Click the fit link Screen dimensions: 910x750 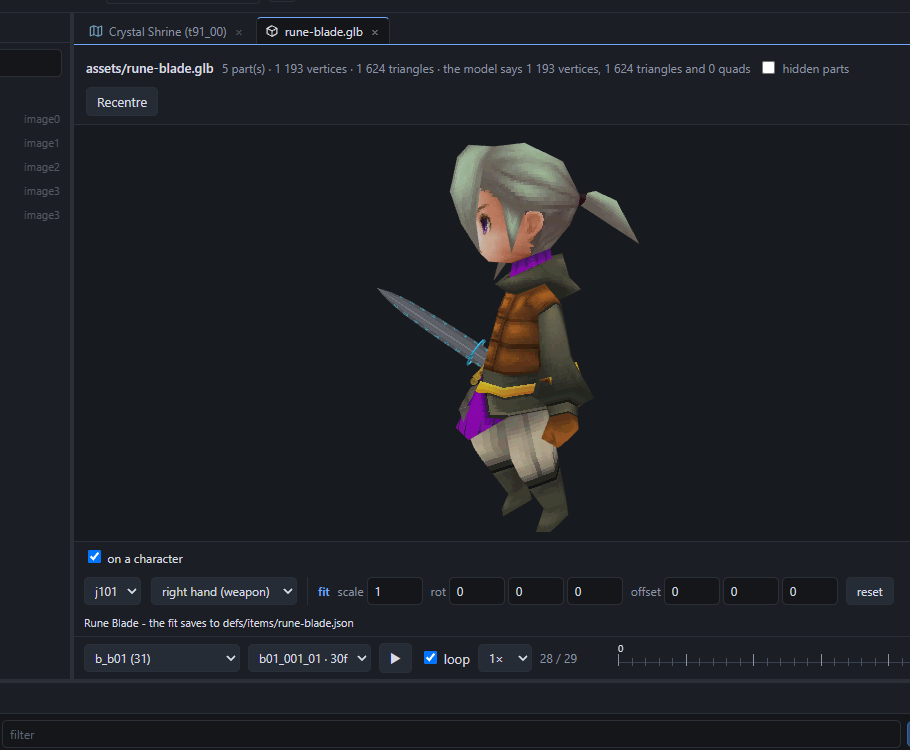(x=323, y=592)
